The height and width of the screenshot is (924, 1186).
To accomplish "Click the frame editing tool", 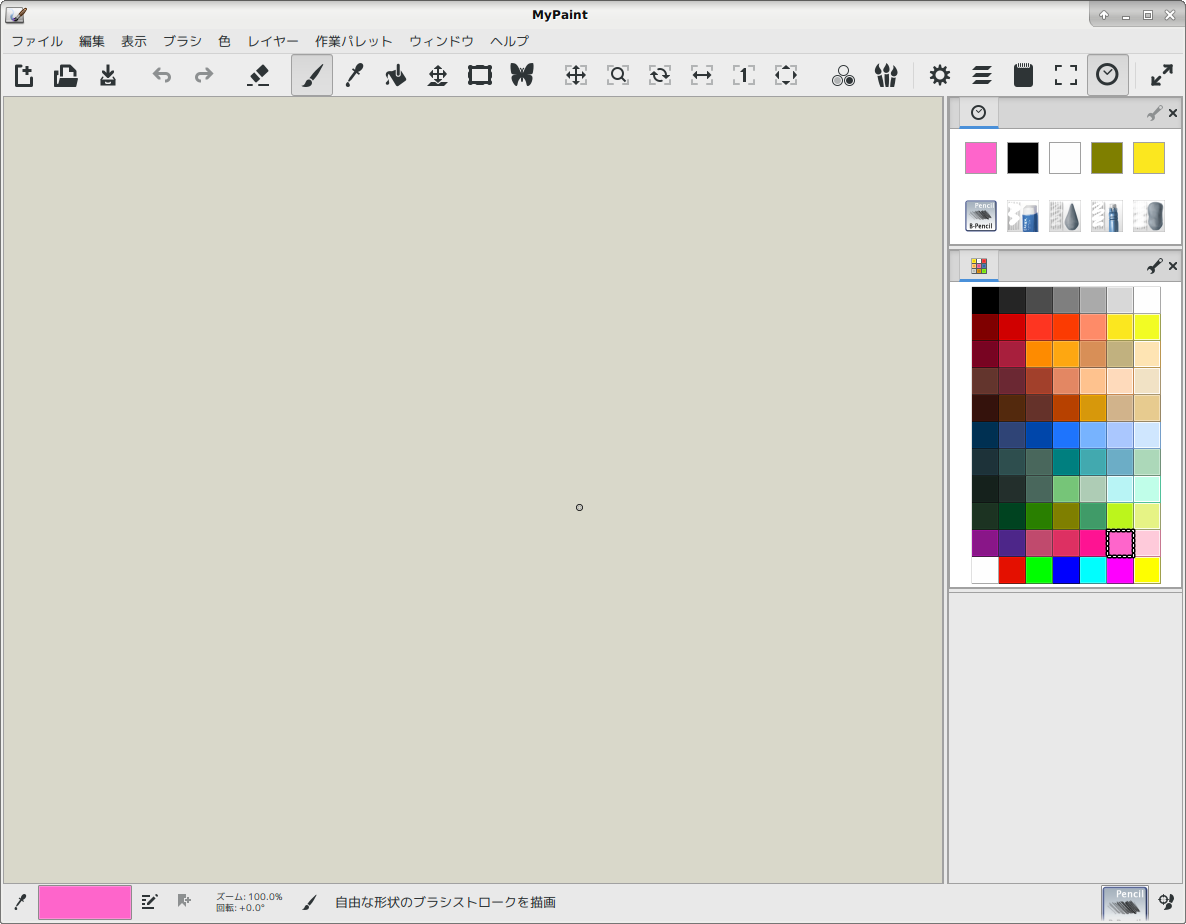I will (x=480, y=75).
